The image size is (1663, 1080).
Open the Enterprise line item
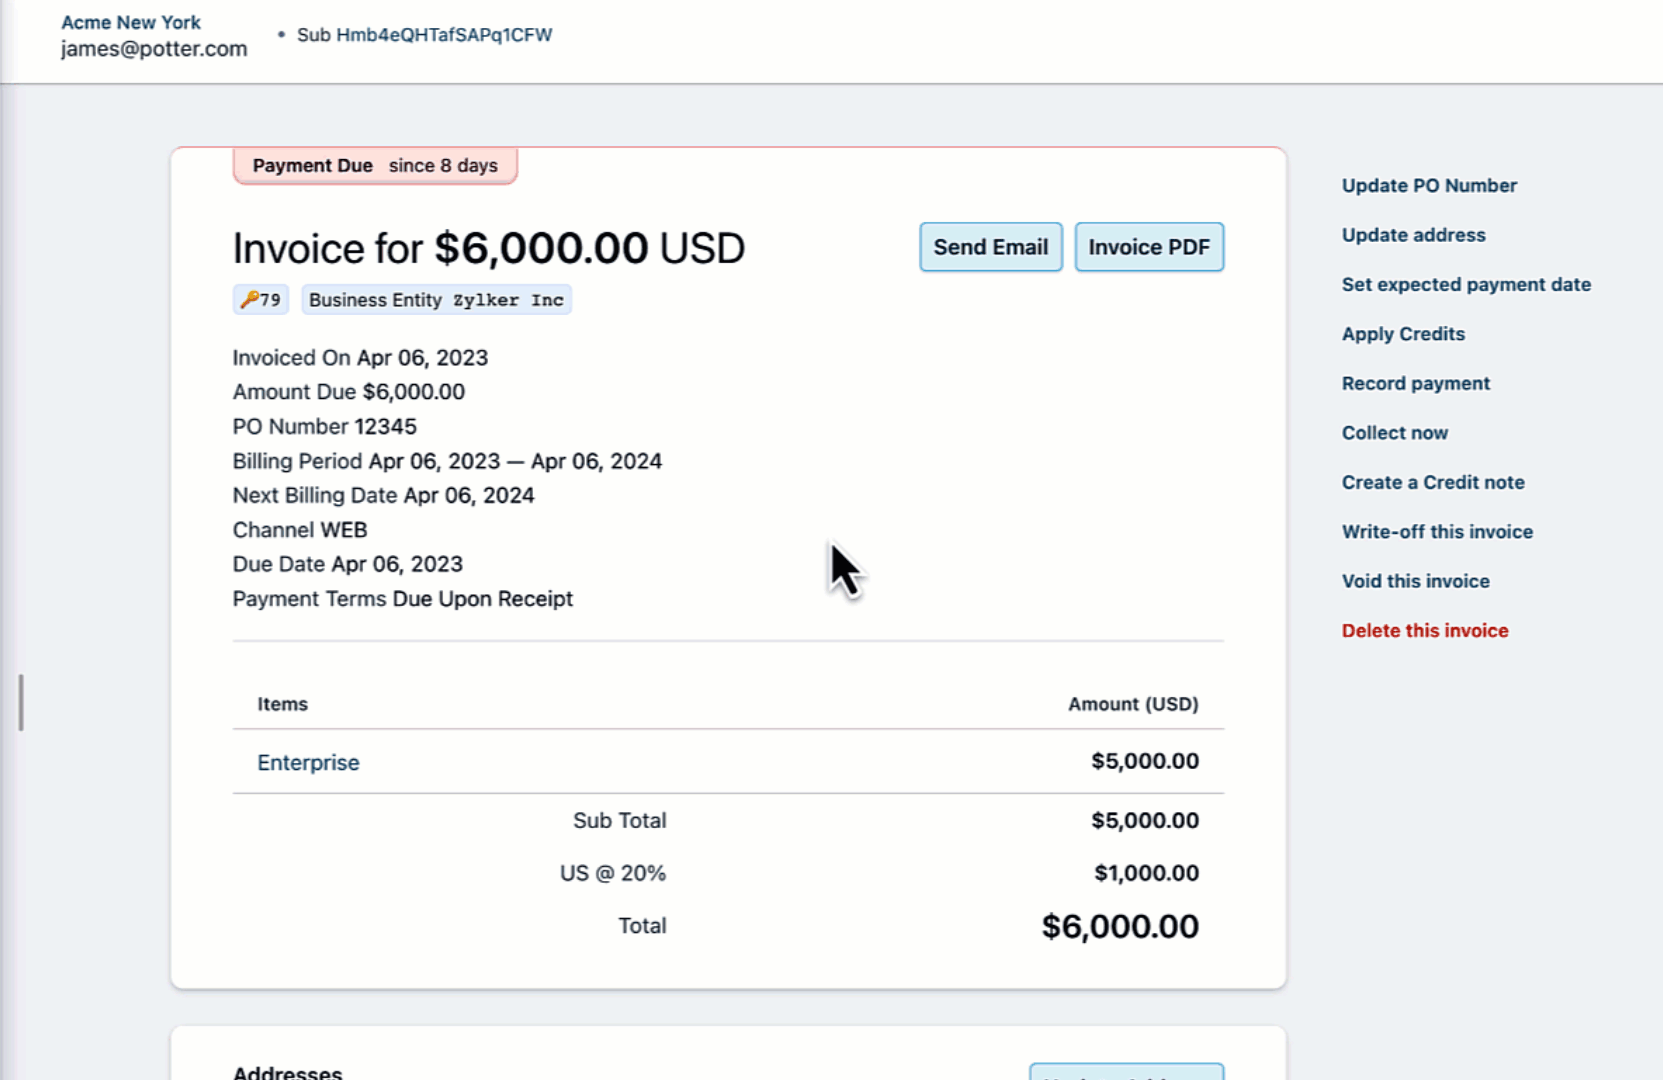[x=308, y=763]
